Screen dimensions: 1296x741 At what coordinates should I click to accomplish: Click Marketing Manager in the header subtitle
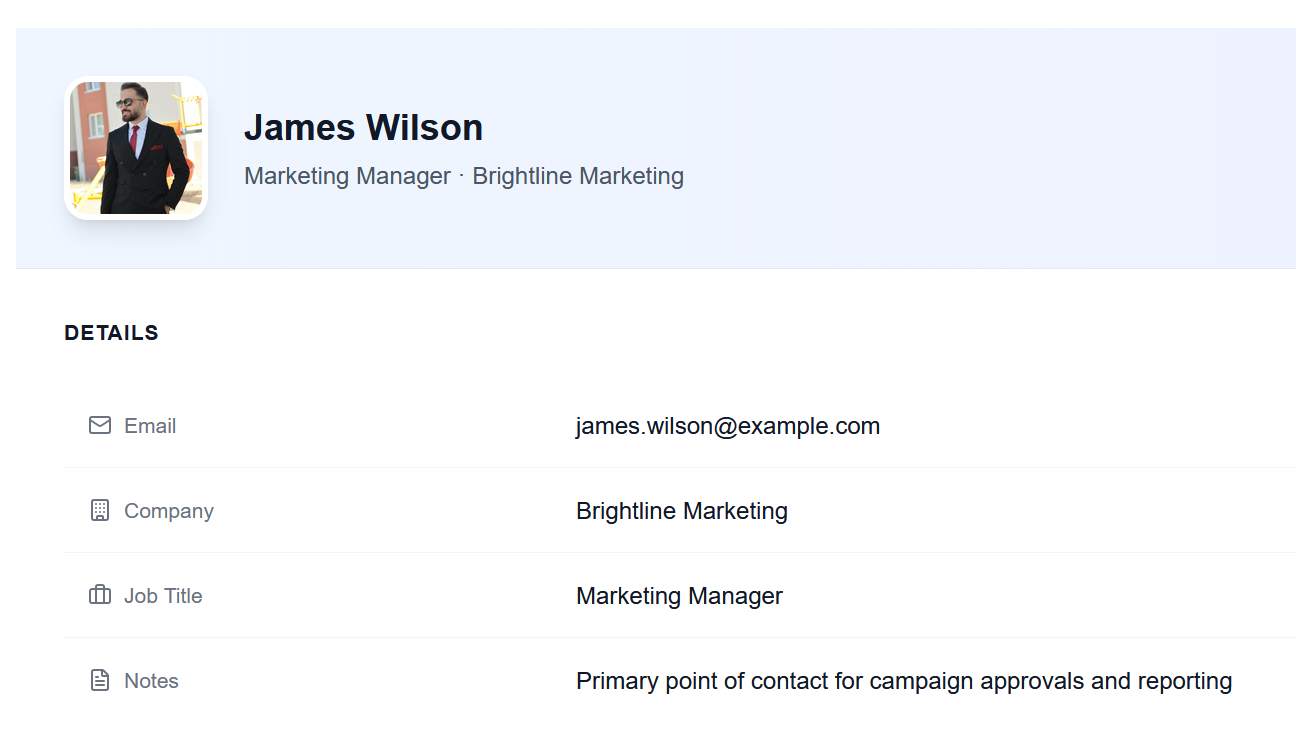tap(347, 176)
